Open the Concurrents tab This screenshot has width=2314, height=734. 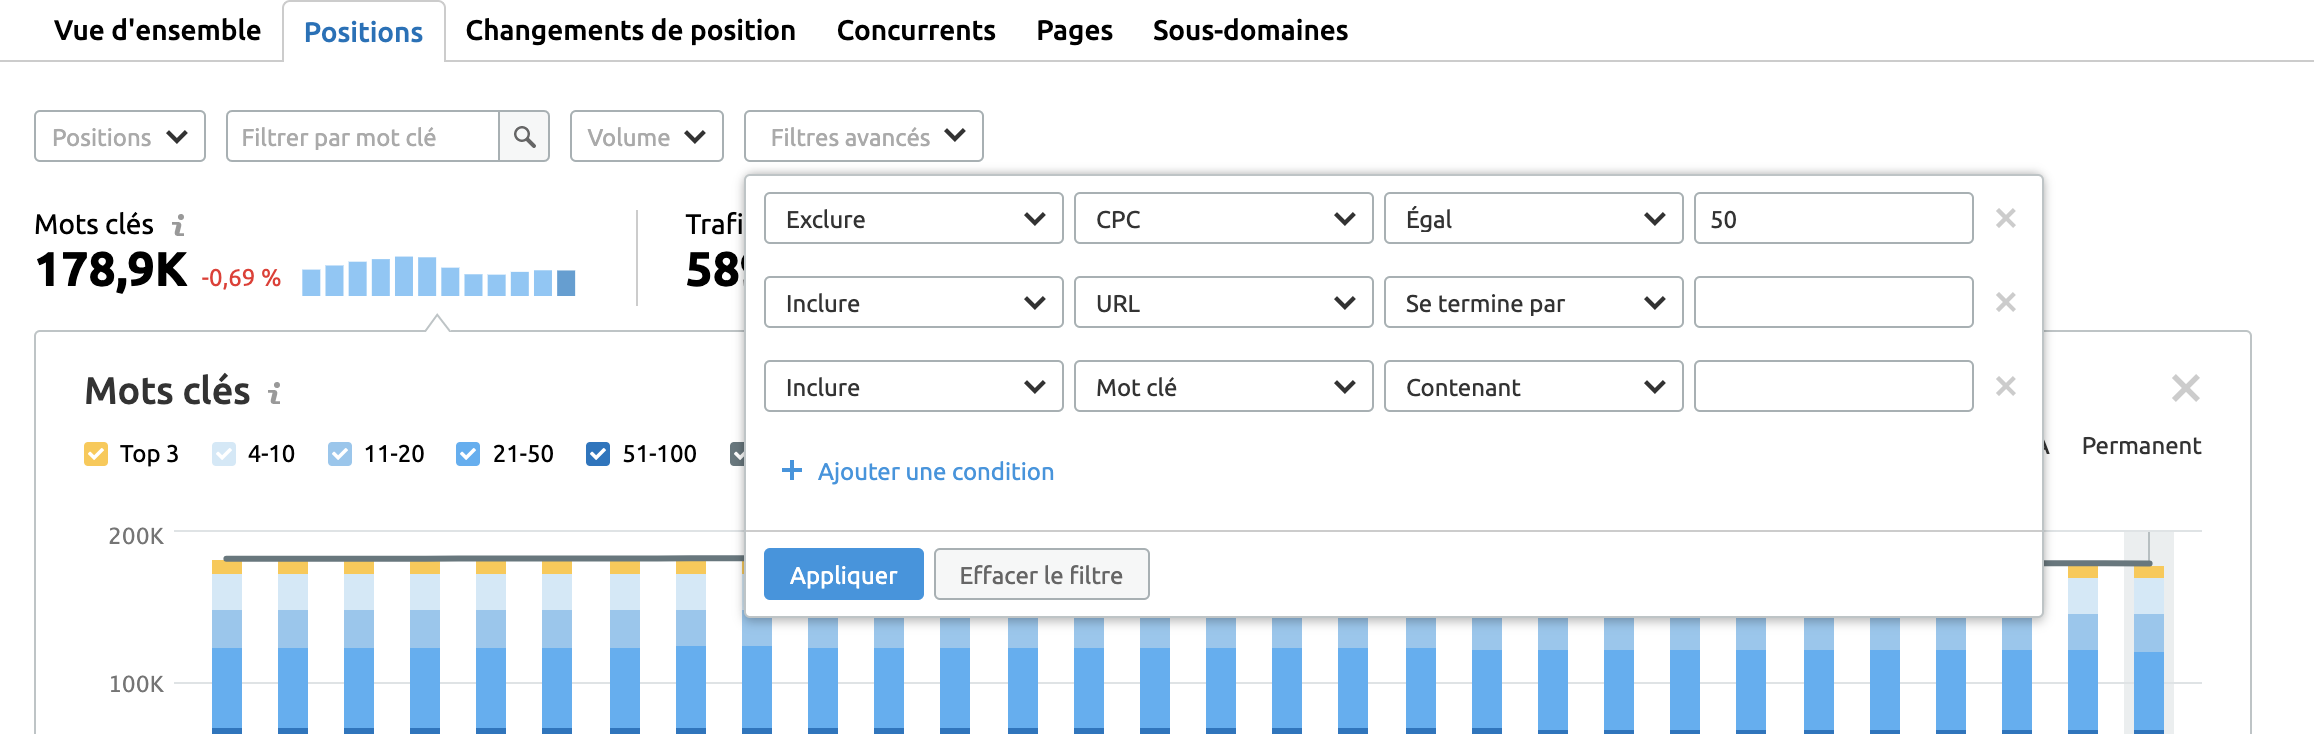(x=915, y=31)
